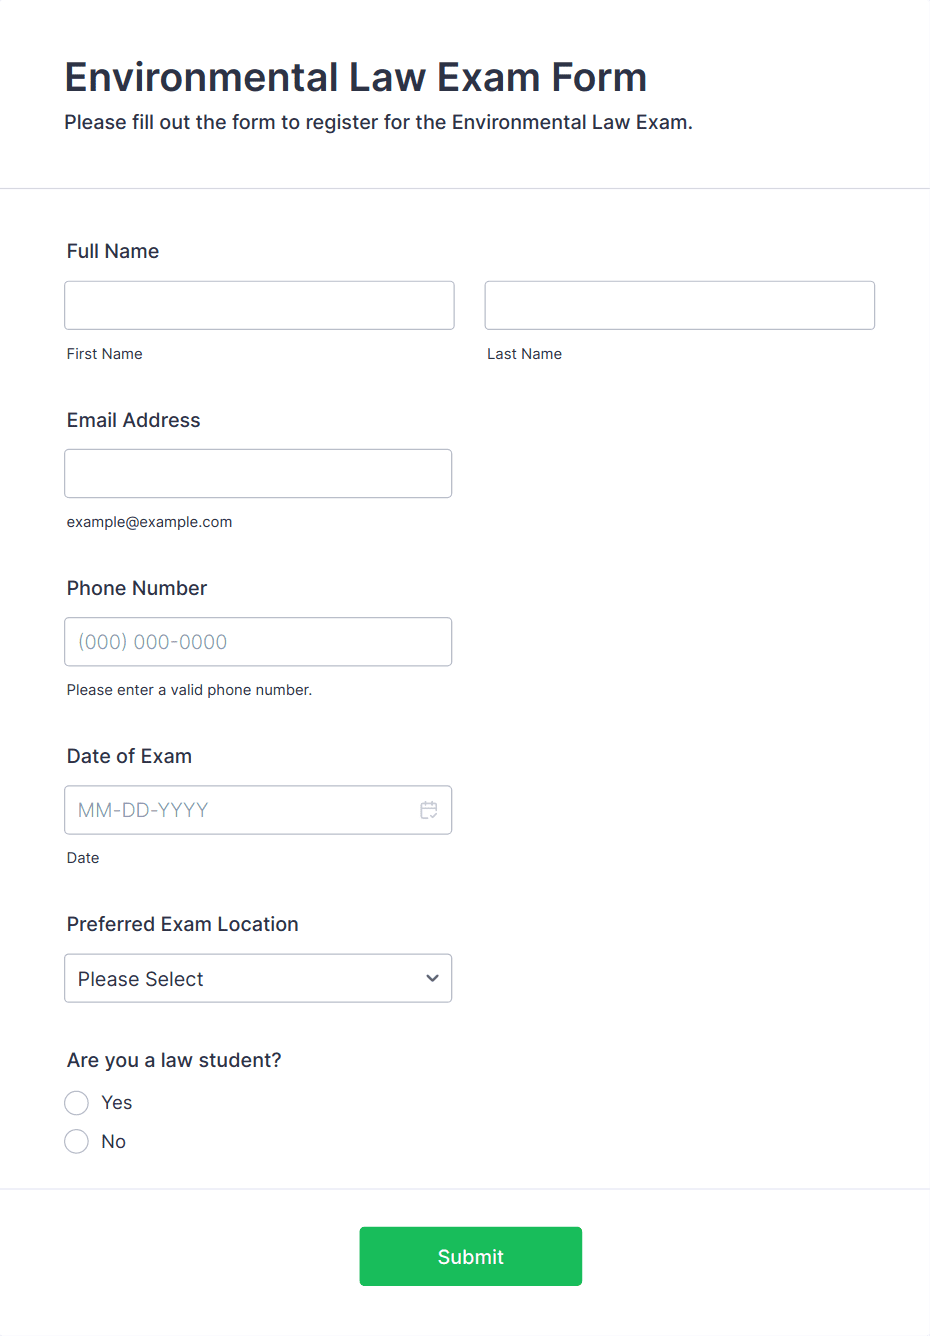Focus the First Name input field
Screen dimensions: 930x1336
(259, 305)
